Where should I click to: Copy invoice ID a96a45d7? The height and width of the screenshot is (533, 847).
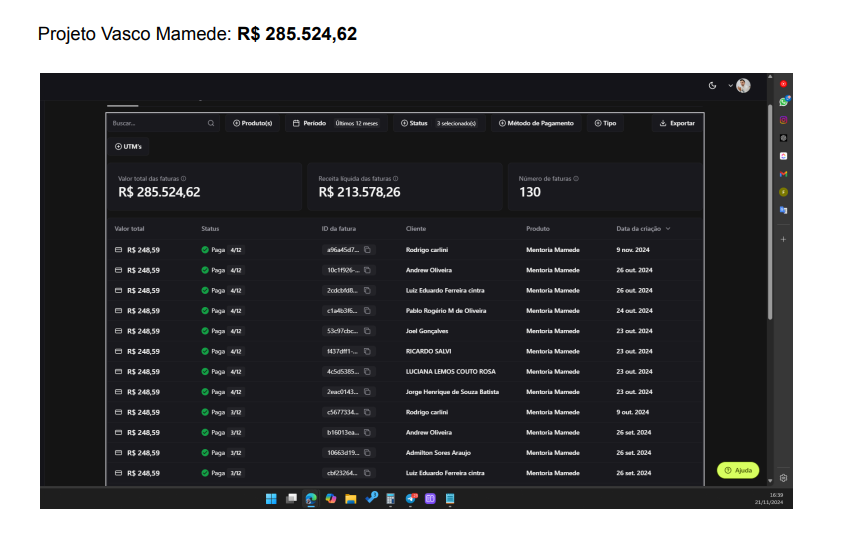(x=367, y=249)
